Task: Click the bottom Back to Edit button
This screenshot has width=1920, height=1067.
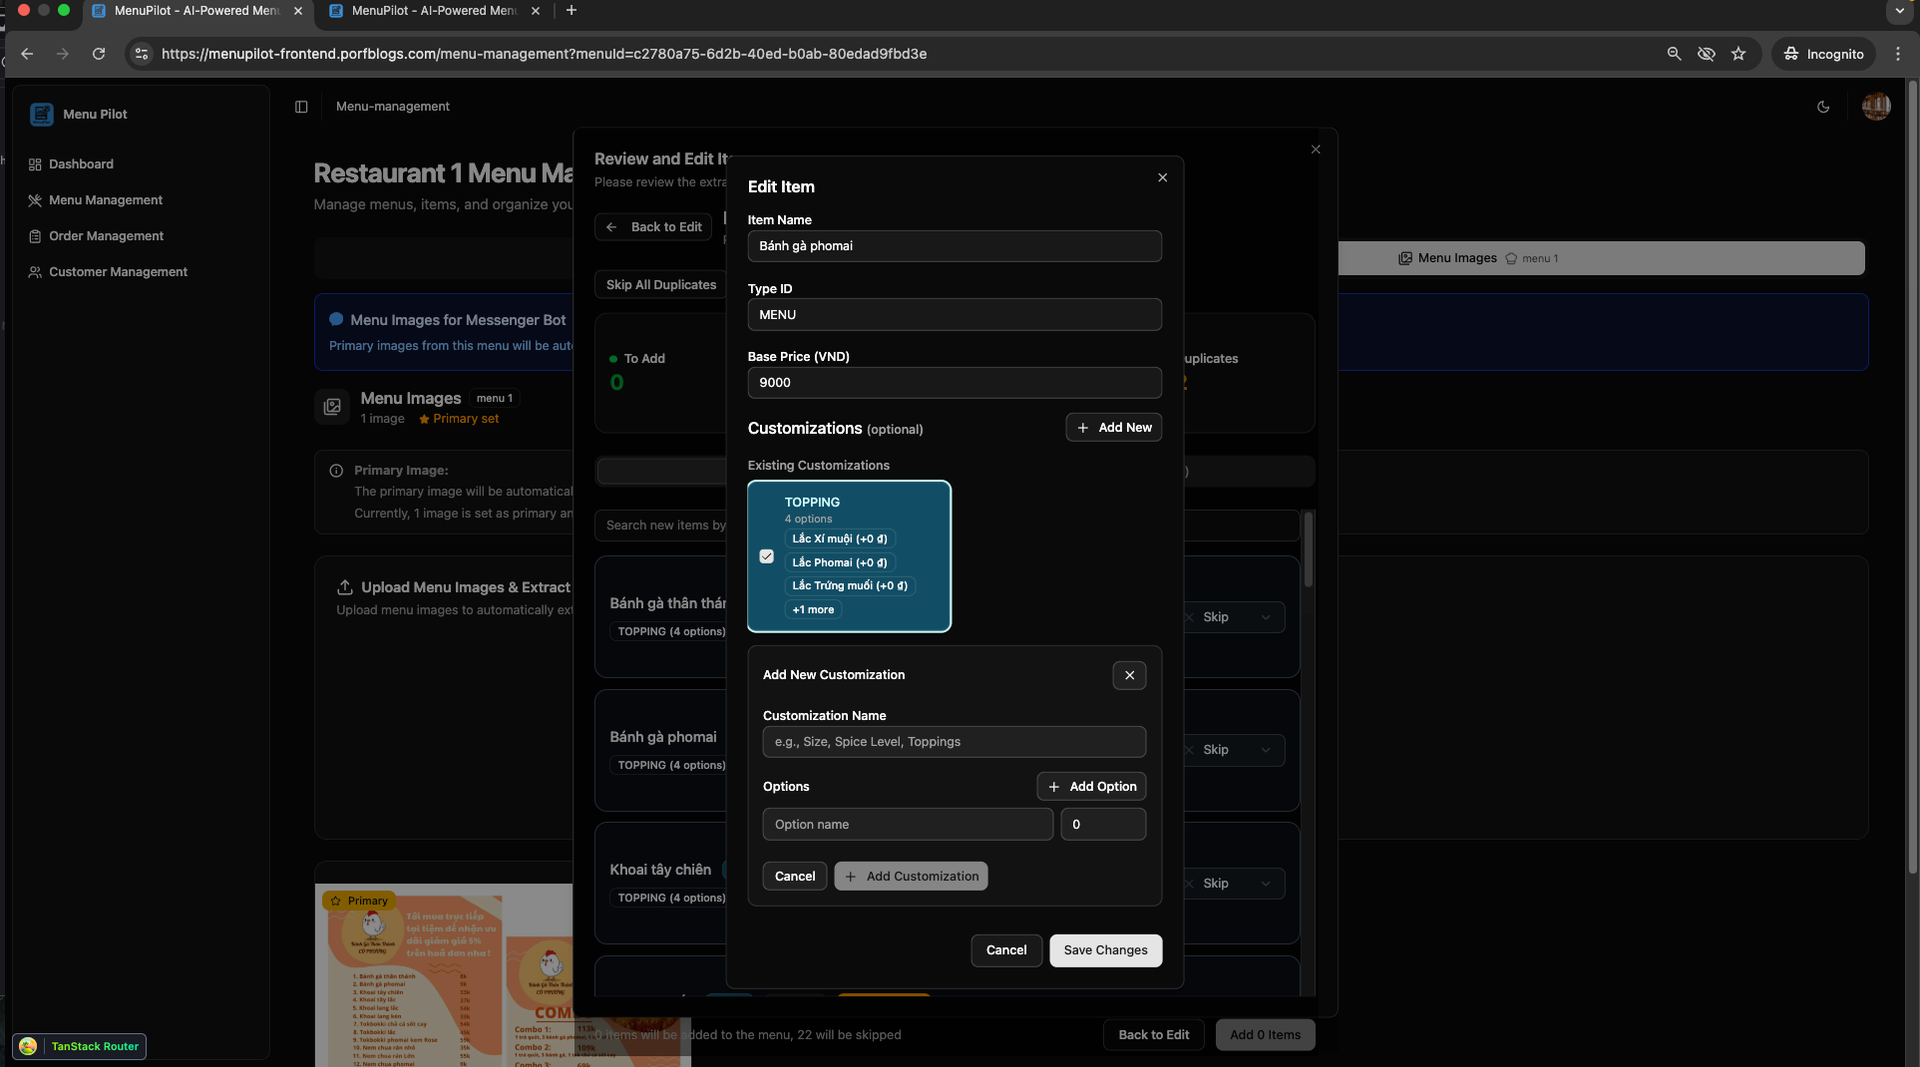Action: (1154, 1035)
